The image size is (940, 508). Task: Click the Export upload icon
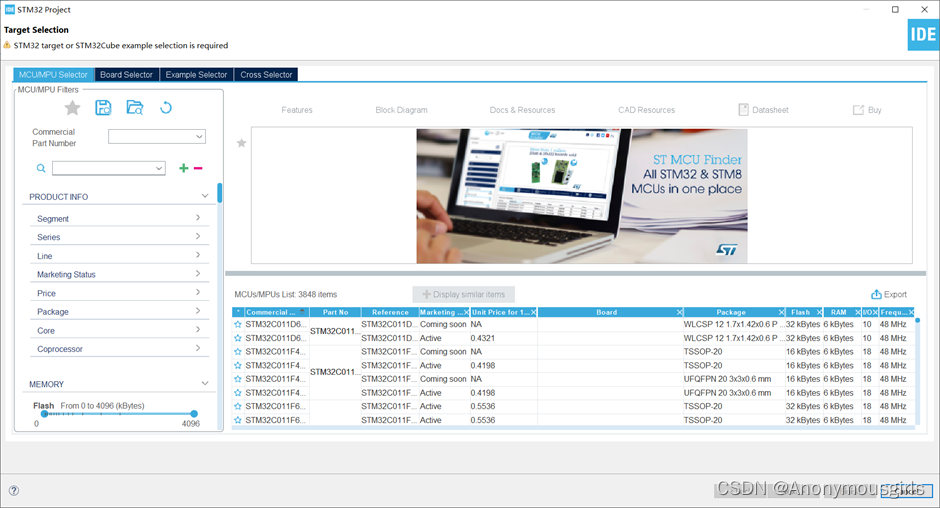[876, 294]
